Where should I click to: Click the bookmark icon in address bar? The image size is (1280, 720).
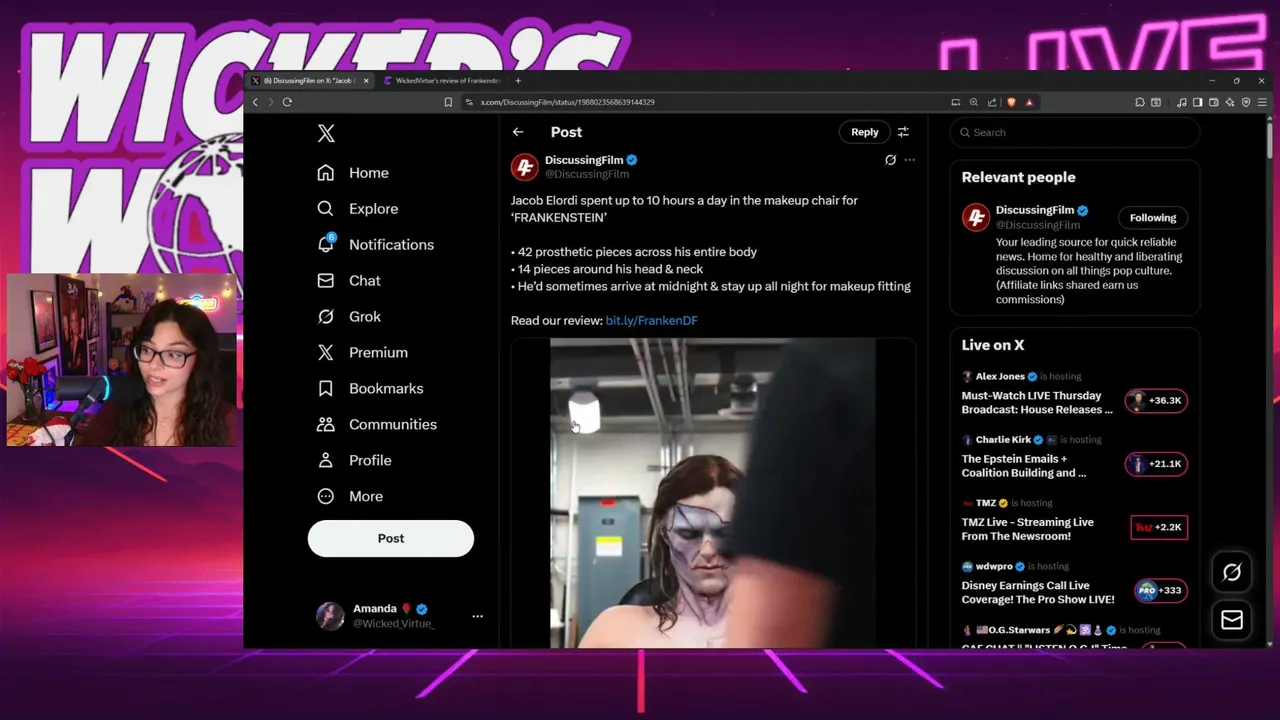pyautogui.click(x=448, y=102)
